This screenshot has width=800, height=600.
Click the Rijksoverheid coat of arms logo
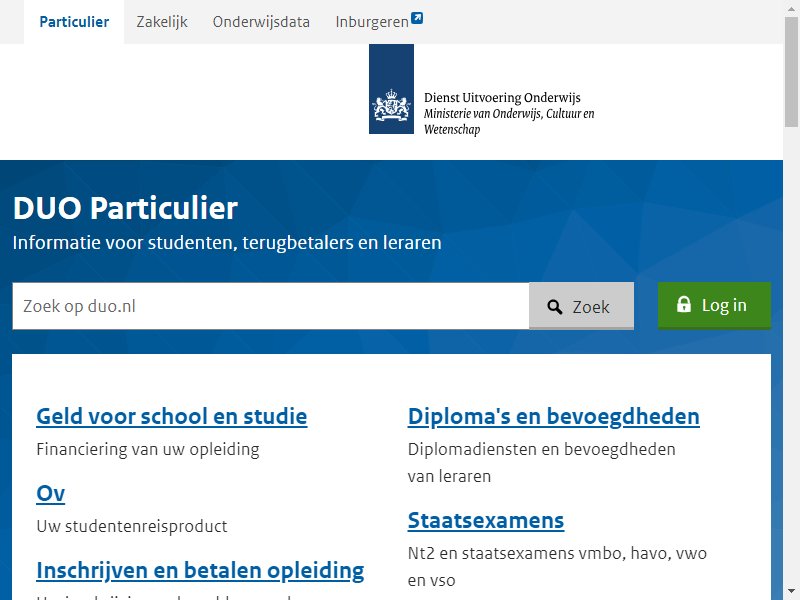point(391,89)
